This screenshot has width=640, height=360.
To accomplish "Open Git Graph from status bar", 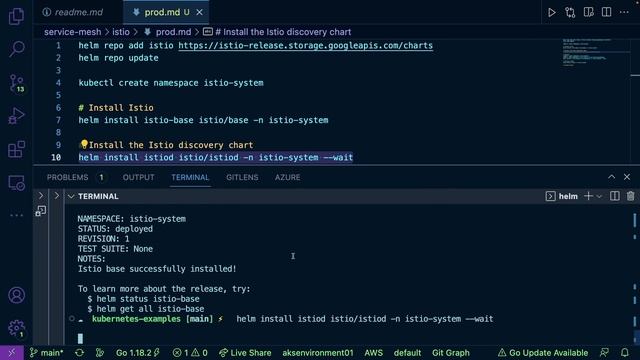I will tap(451, 353).
